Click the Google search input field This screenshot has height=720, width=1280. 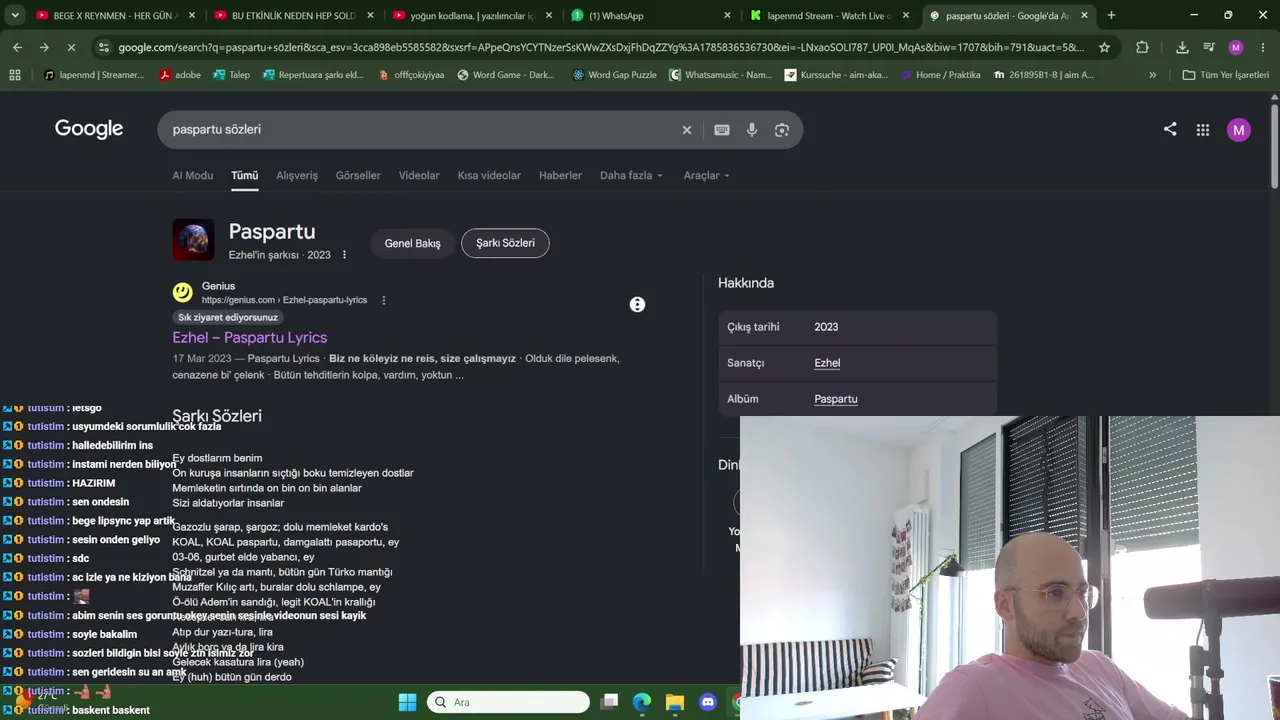[x=420, y=130]
